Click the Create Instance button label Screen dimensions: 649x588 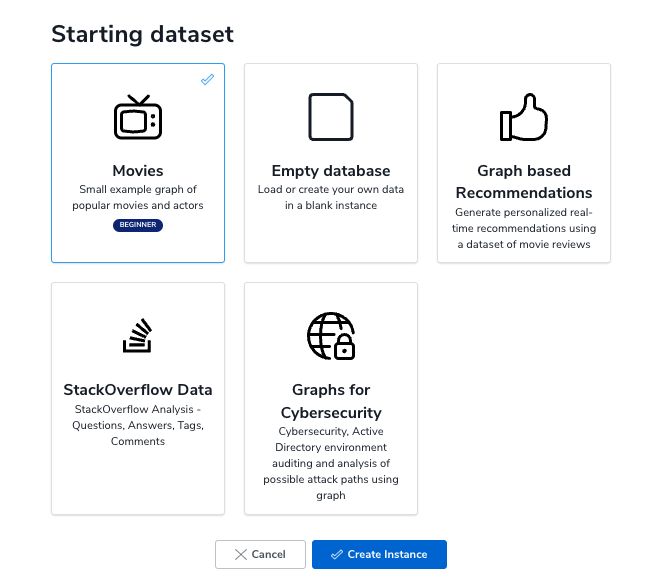(x=387, y=554)
